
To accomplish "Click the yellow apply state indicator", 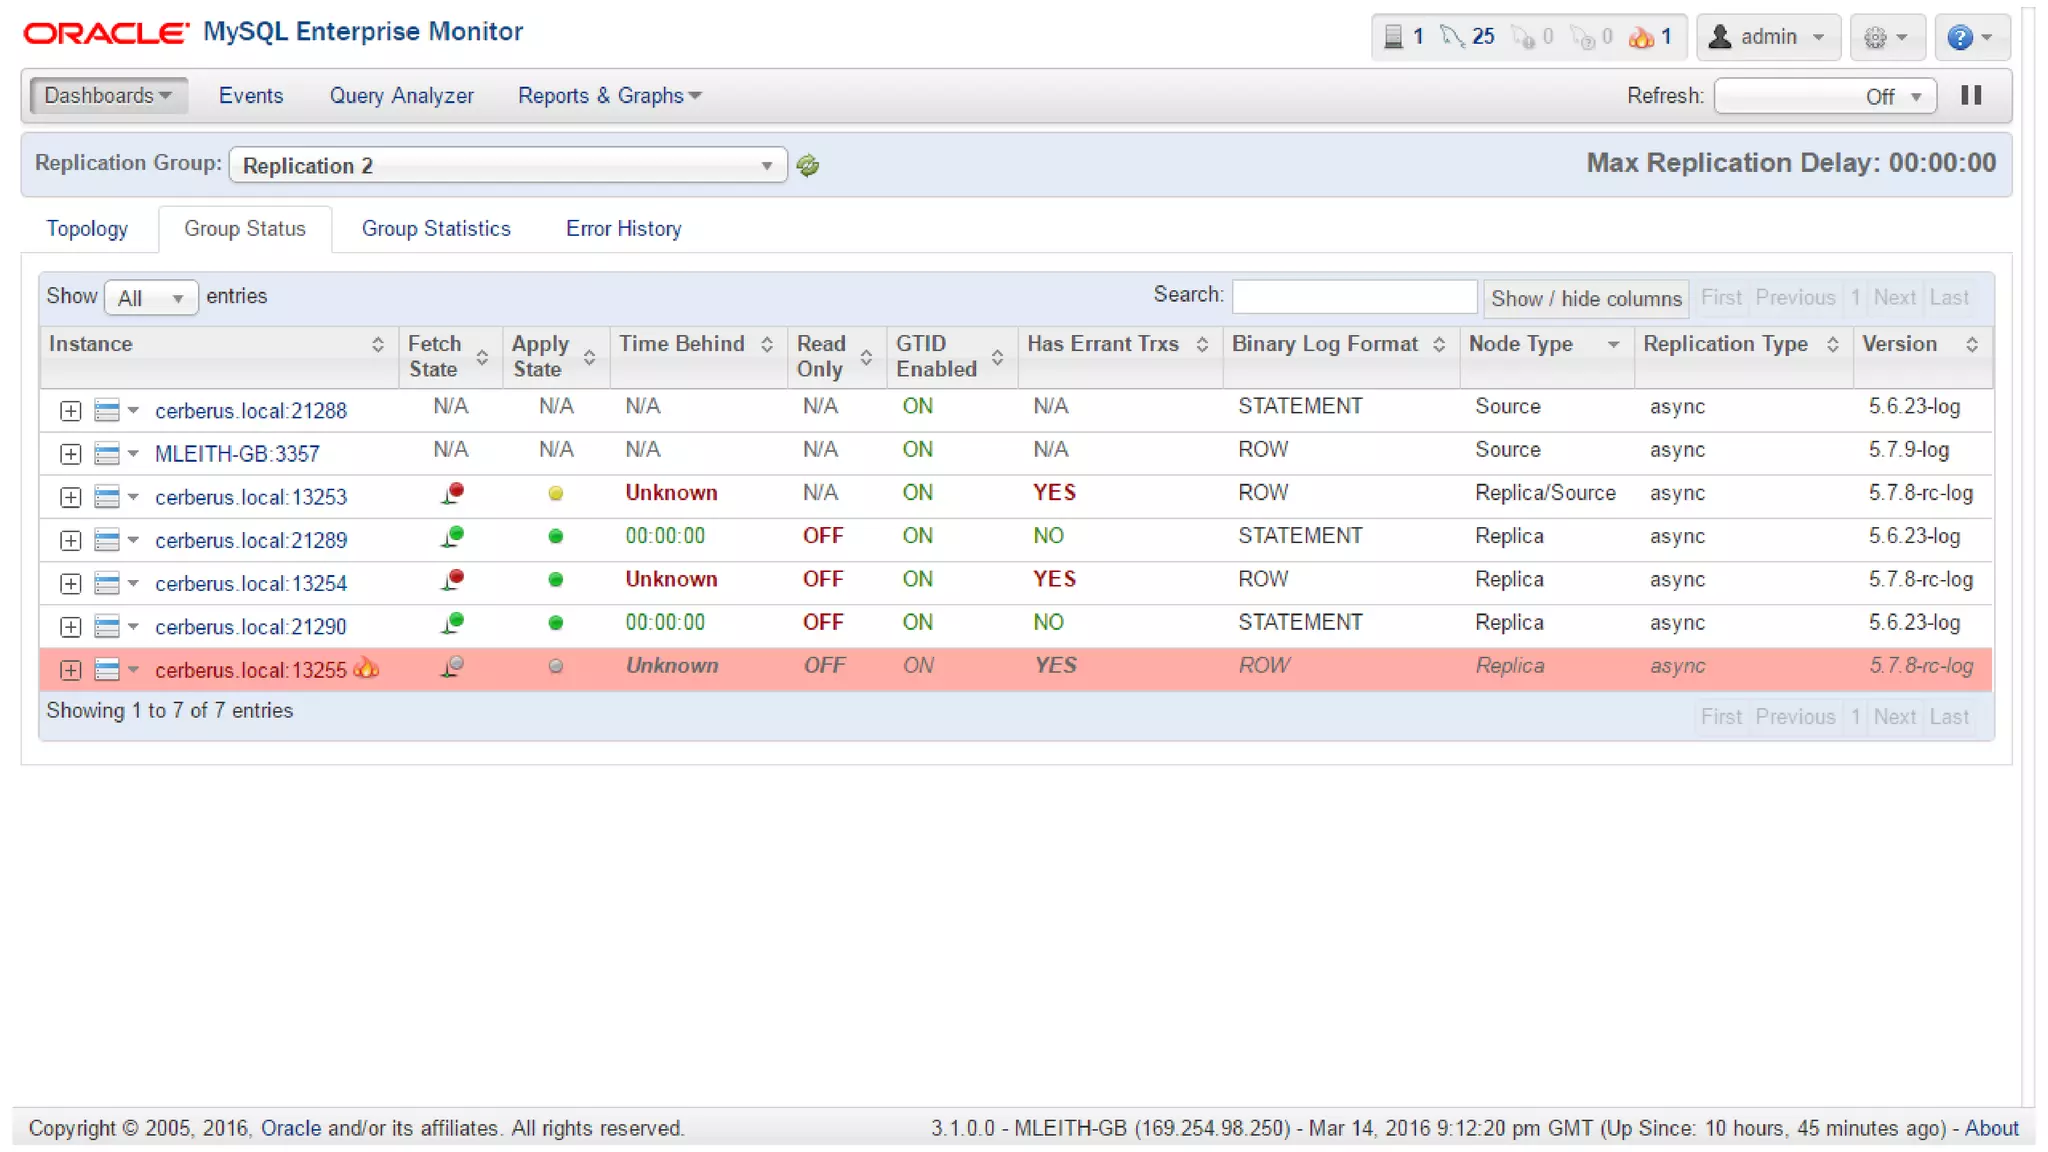I will click(x=556, y=493).
